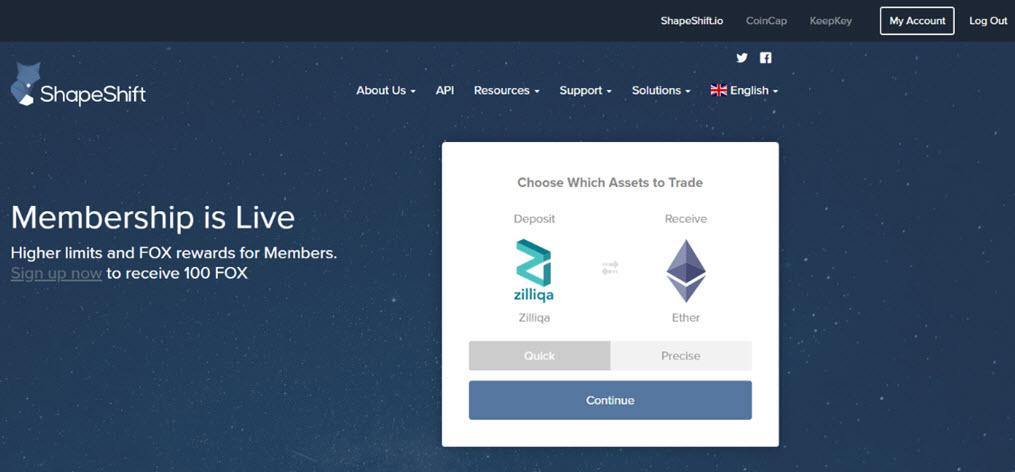This screenshot has height=472, width=1015.
Task: Toggle the Quick trade mode
Action: (x=539, y=355)
